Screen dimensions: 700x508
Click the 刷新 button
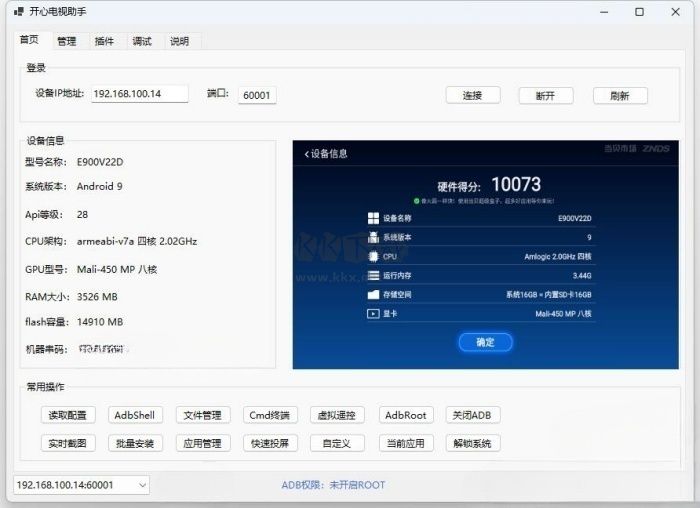620,96
